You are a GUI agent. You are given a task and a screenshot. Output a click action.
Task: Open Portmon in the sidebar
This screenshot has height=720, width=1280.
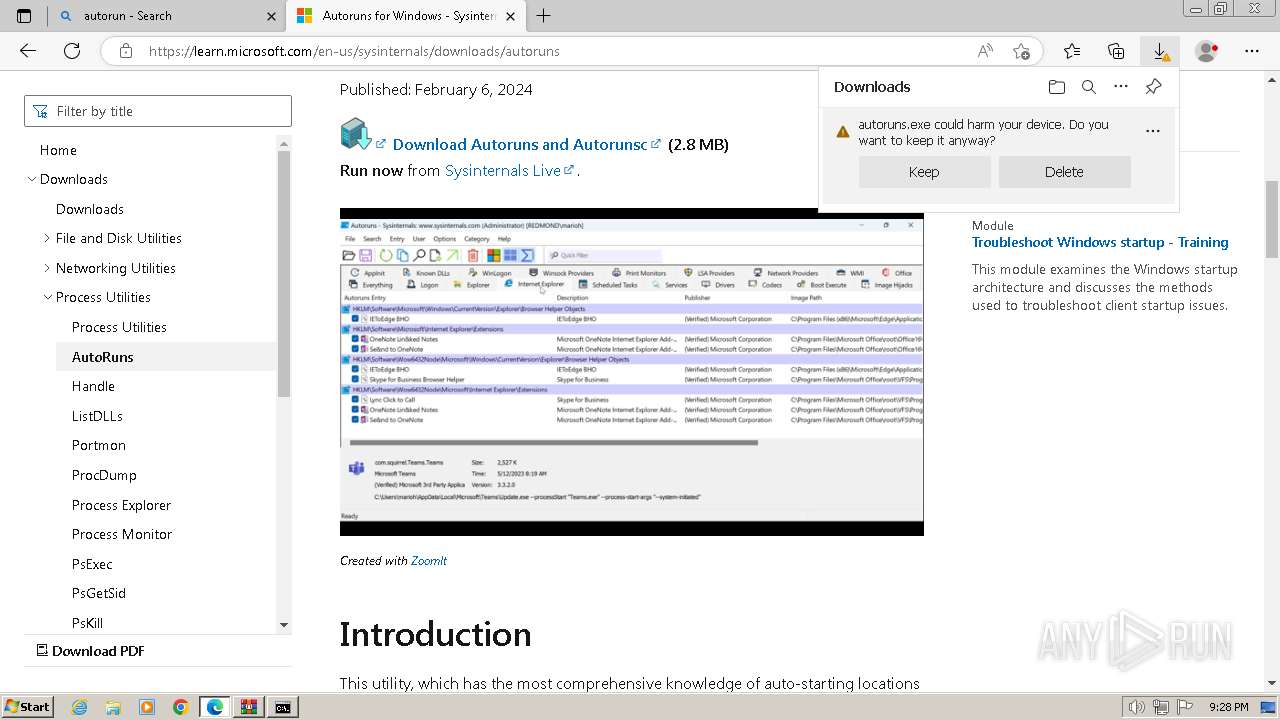[99, 445]
